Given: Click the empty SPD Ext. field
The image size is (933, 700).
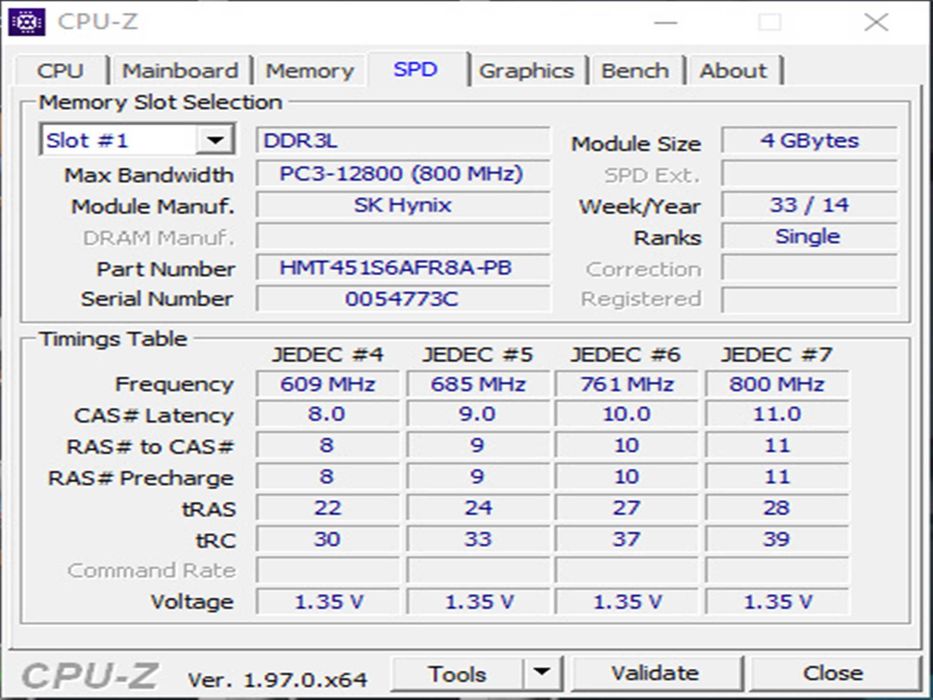Looking at the screenshot, I should tap(809, 173).
